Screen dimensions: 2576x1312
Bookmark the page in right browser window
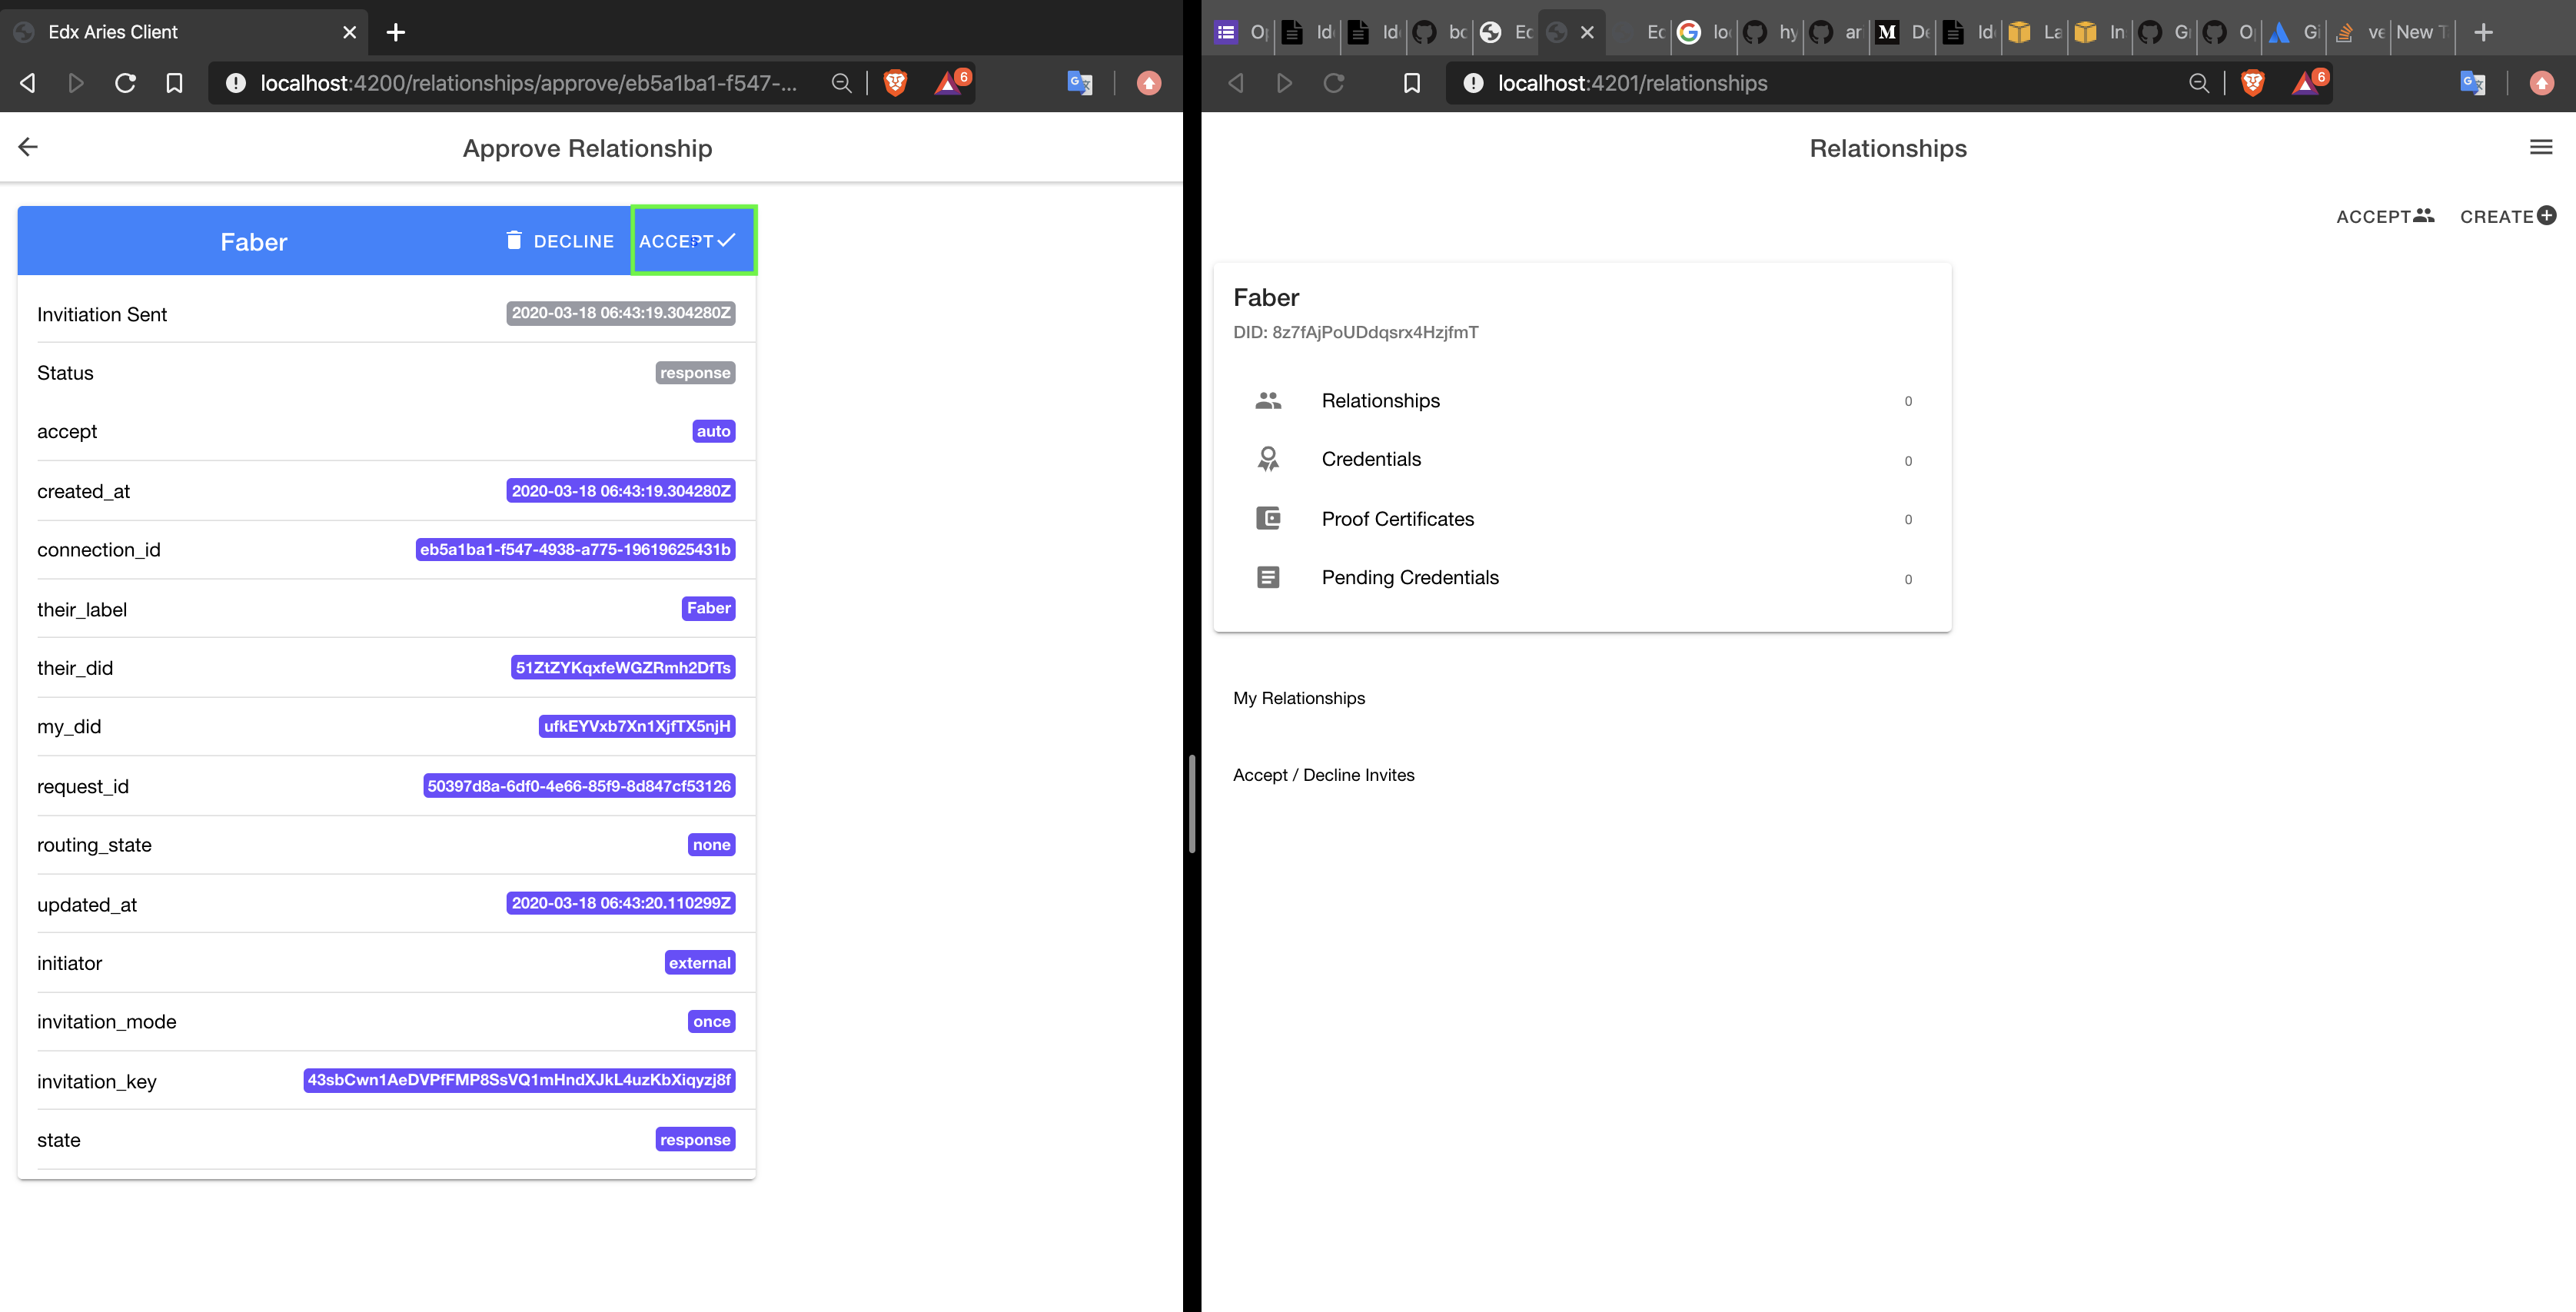(x=1411, y=83)
